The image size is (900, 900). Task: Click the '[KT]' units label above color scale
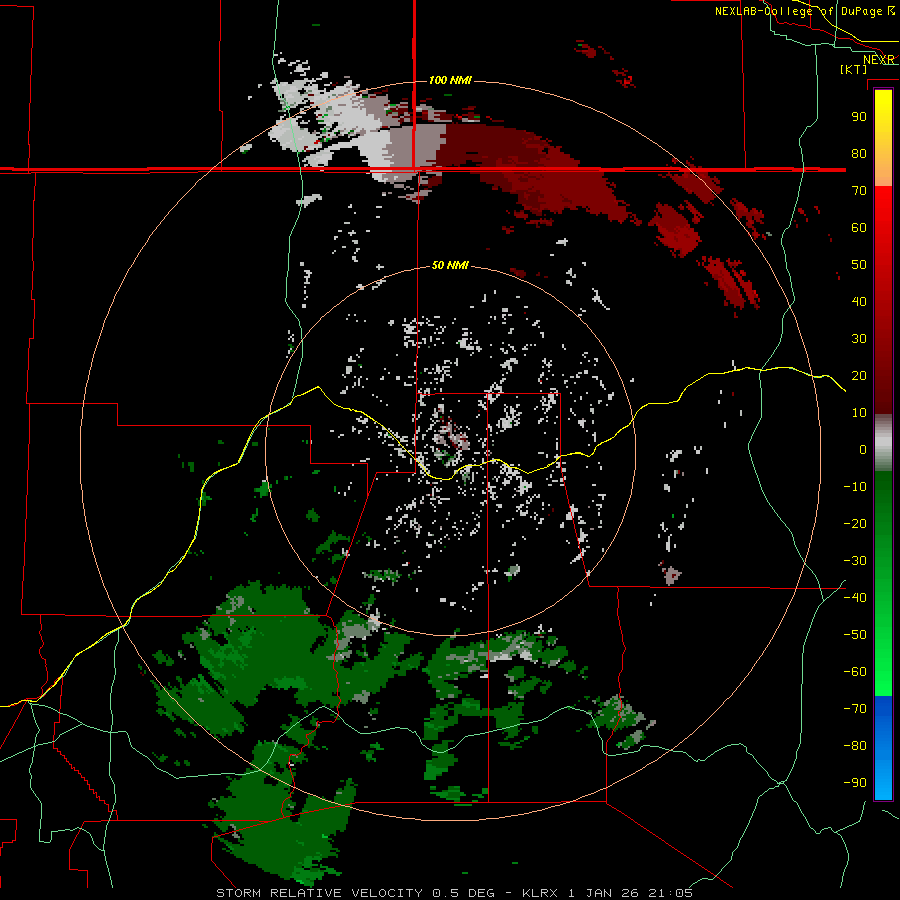tap(853, 69)
